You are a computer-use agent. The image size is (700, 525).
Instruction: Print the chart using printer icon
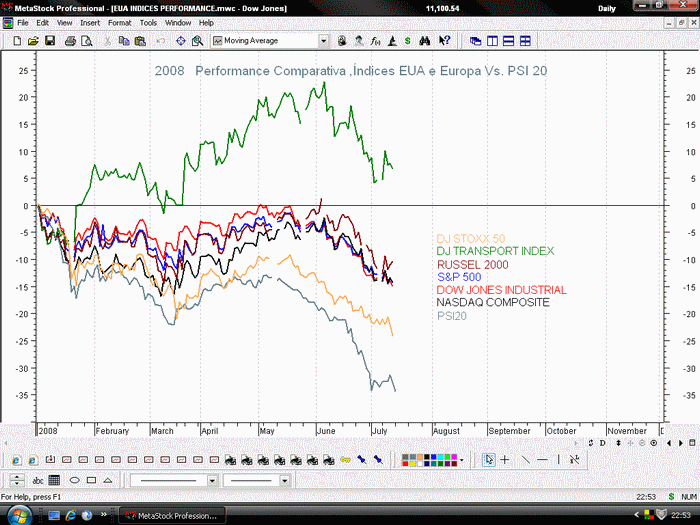(x=70, y=41)
